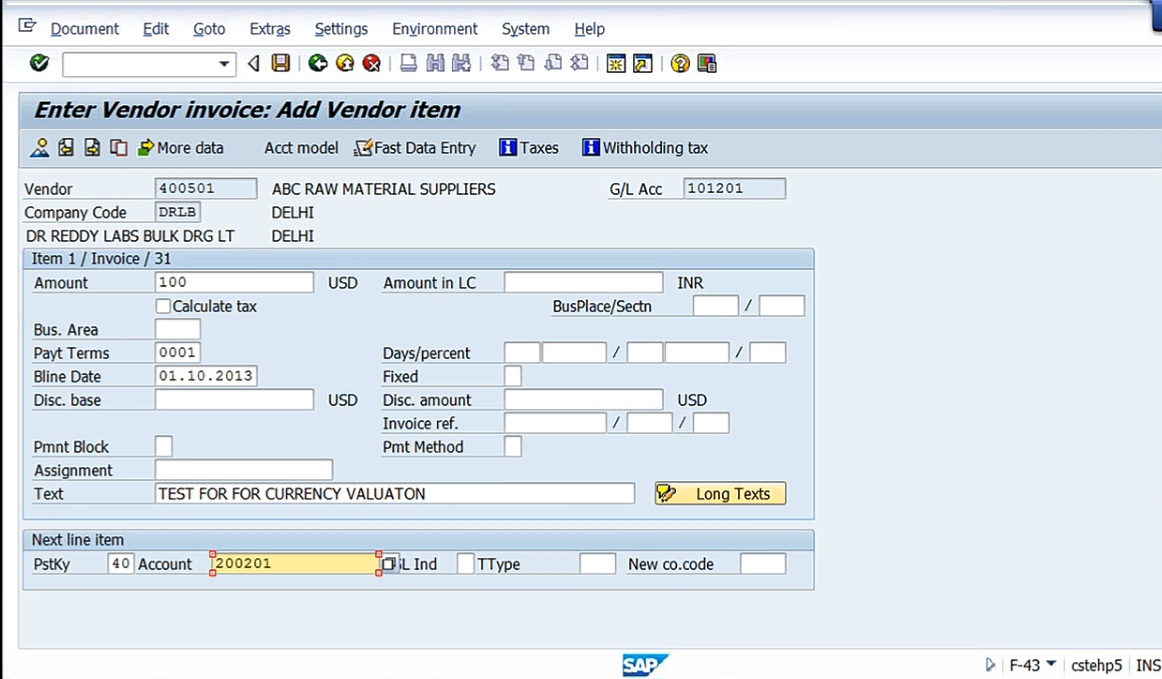The width and height of the screenshot is (1162, 679).
Task: Open the F-43 transaction dropdown in status bar
Action: [x=1051, y=664]
